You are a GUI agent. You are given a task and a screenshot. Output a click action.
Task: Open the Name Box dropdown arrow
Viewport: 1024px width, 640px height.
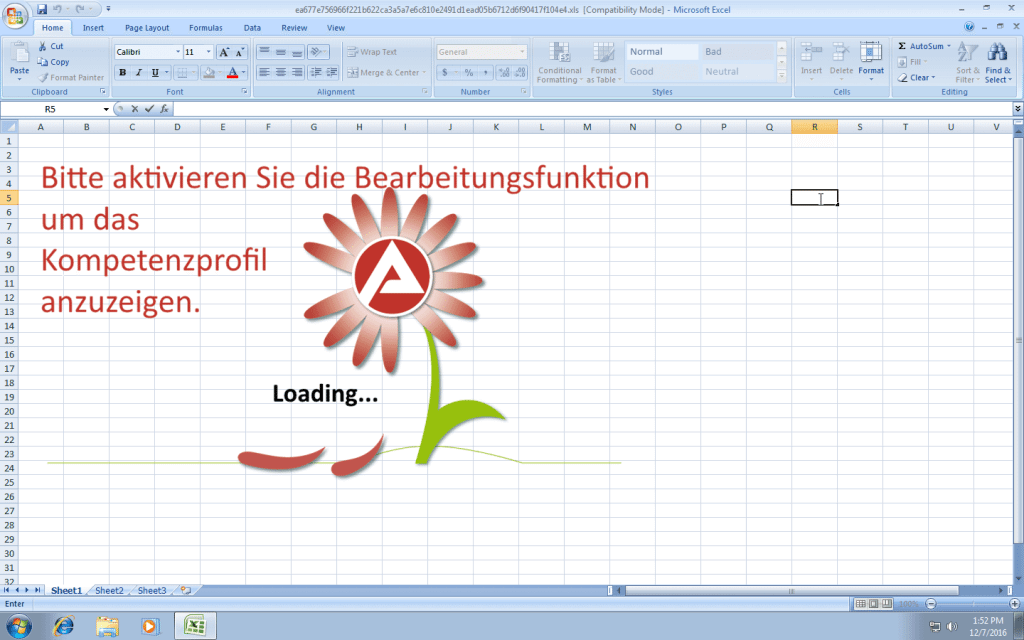coord(106,109)
